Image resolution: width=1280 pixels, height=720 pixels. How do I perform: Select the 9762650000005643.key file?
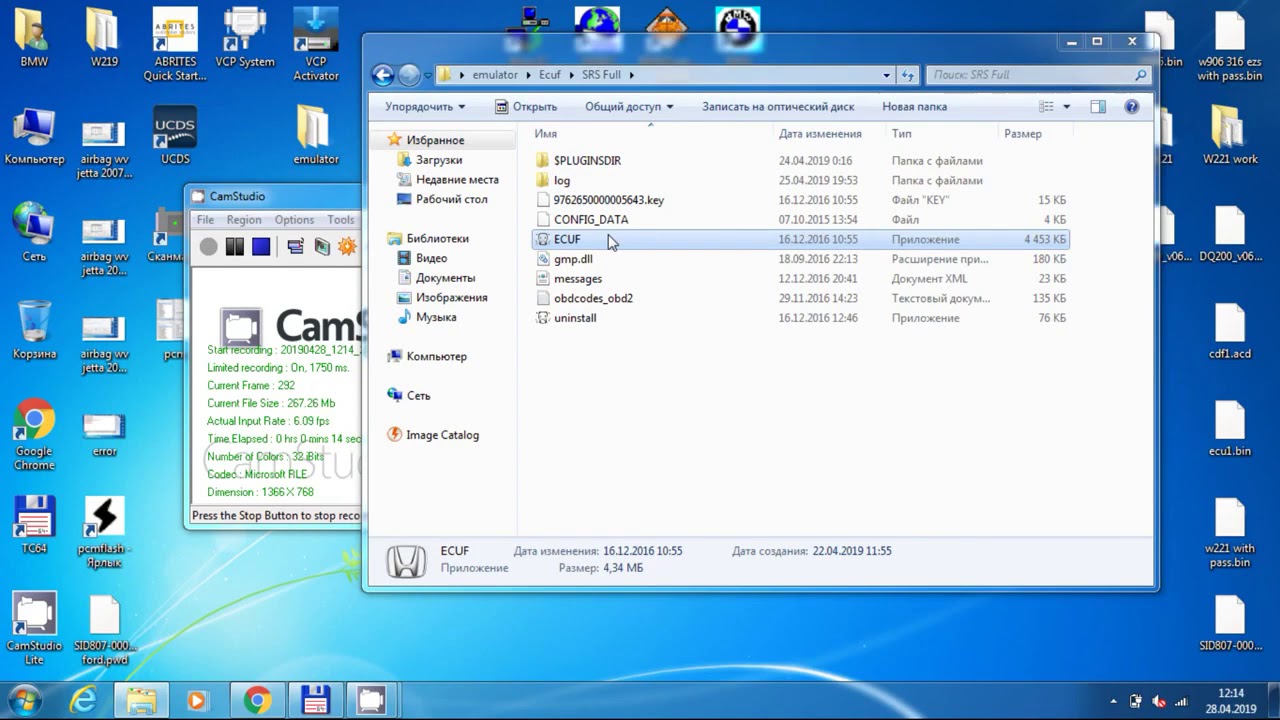(608, 200)
